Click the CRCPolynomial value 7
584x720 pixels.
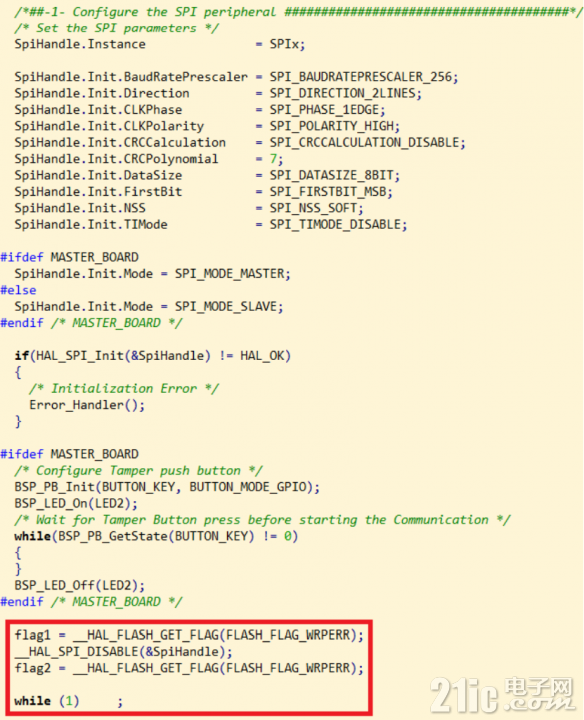[273, 159]
